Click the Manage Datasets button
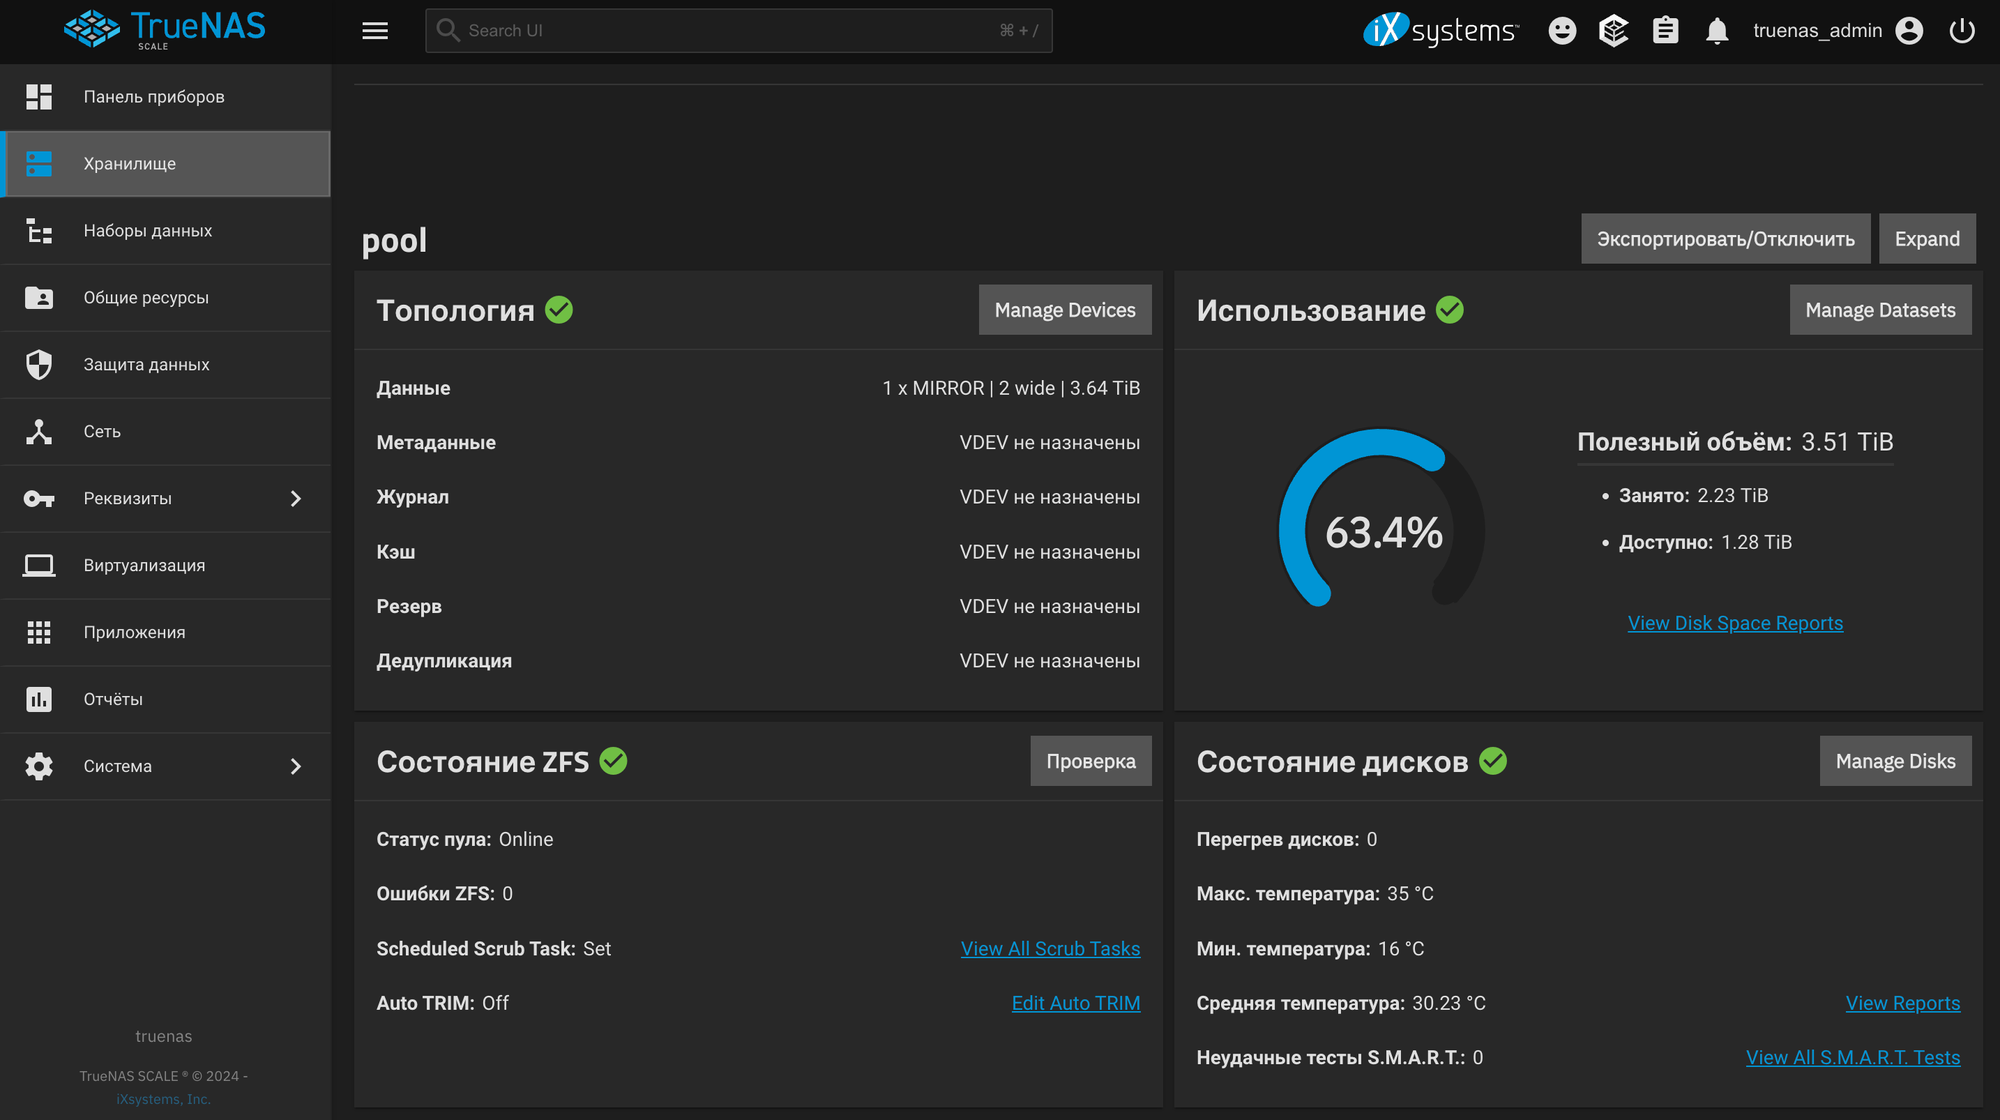This screenshot has height=1120, width=2000. [x=1880, y=310]
